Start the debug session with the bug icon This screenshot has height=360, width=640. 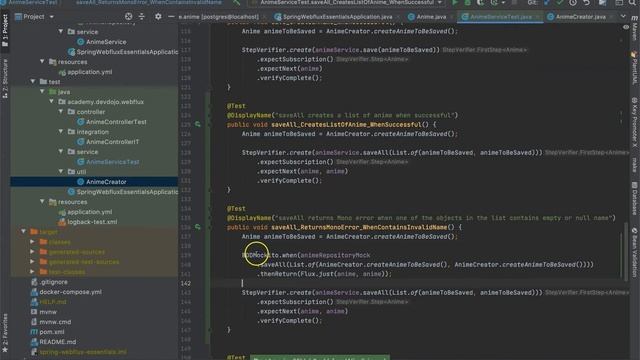coord(468,2)
